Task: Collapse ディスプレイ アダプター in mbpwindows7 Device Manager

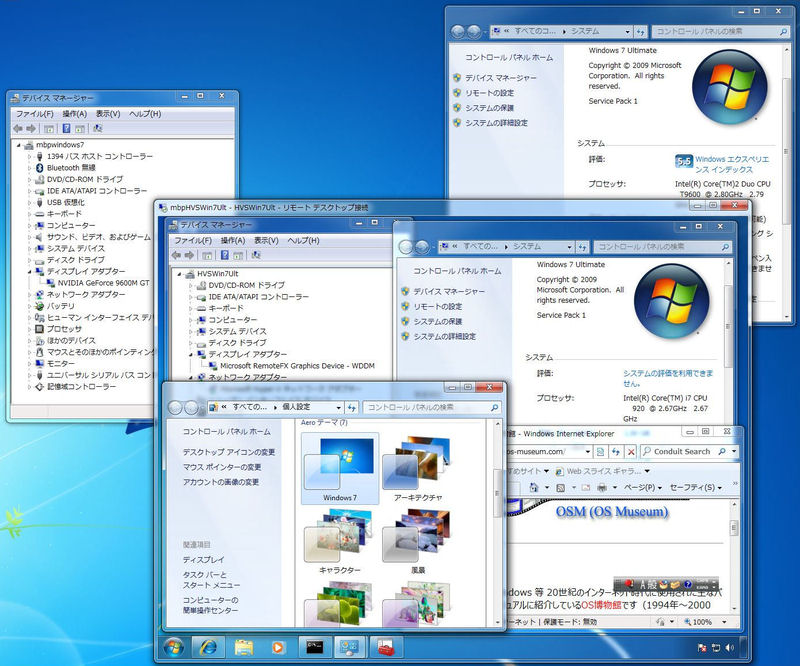Action: click(x=30, y=272)
